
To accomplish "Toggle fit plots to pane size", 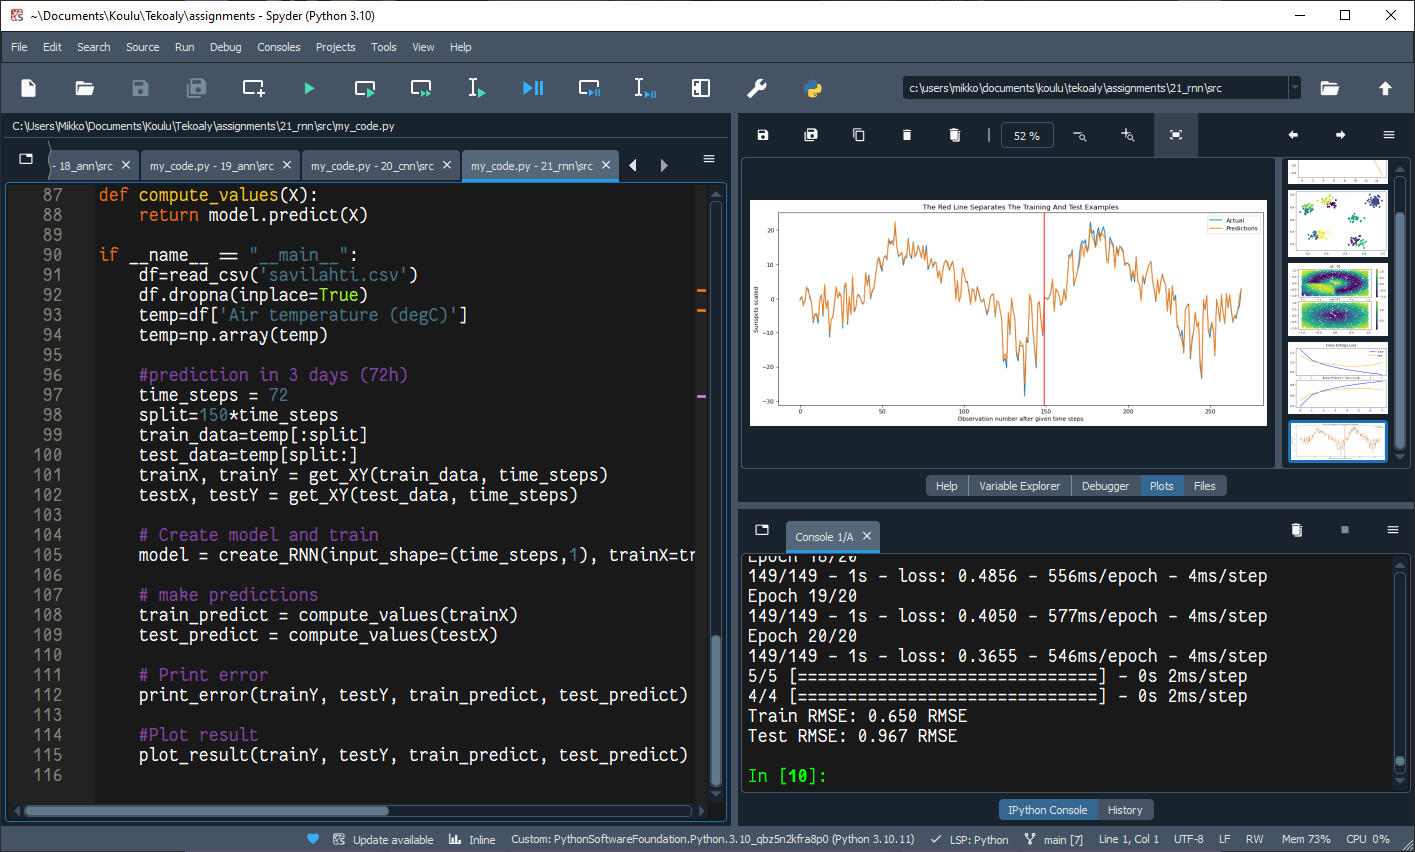I will pos(1176,135).
